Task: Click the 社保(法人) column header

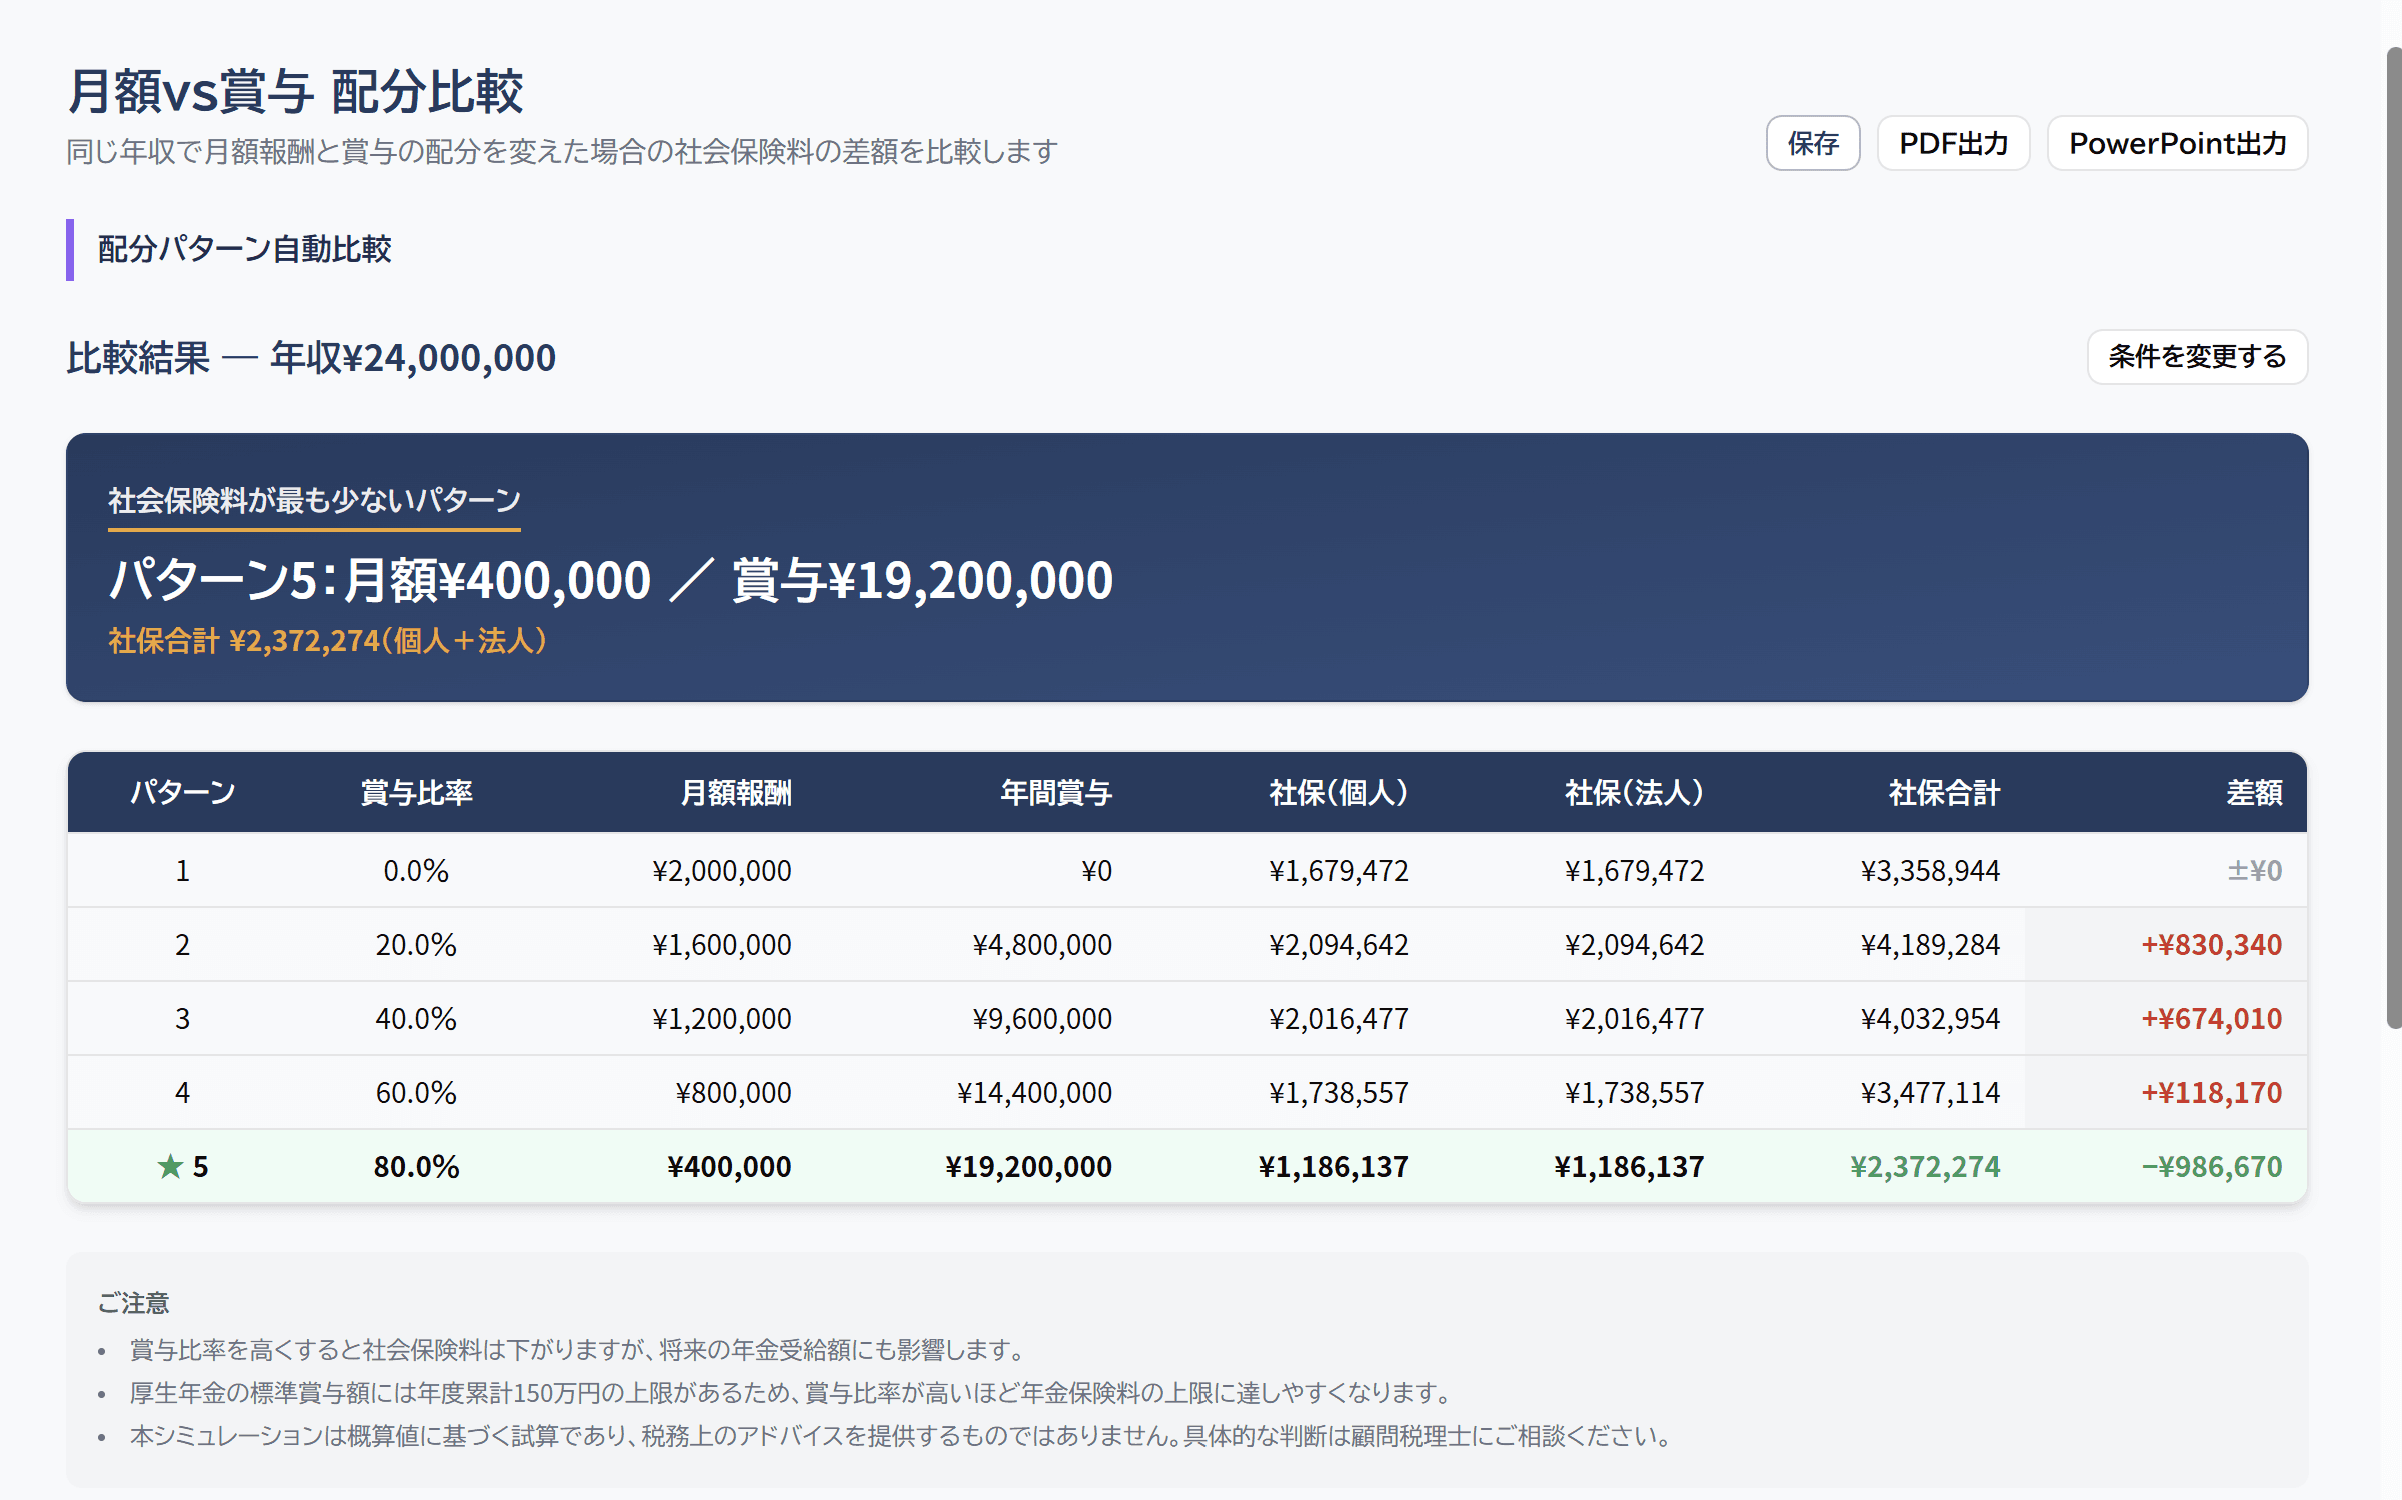Action: tap(1635, 792)
